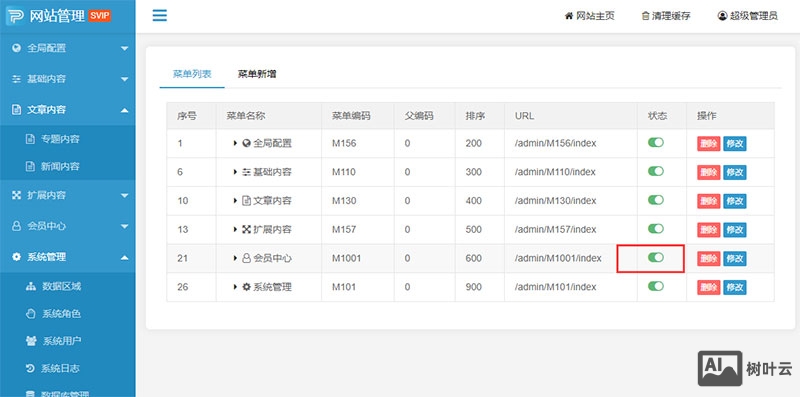
Task: Expand sidebar 会员中心 dropdown caret
Action: click(124, 227)
